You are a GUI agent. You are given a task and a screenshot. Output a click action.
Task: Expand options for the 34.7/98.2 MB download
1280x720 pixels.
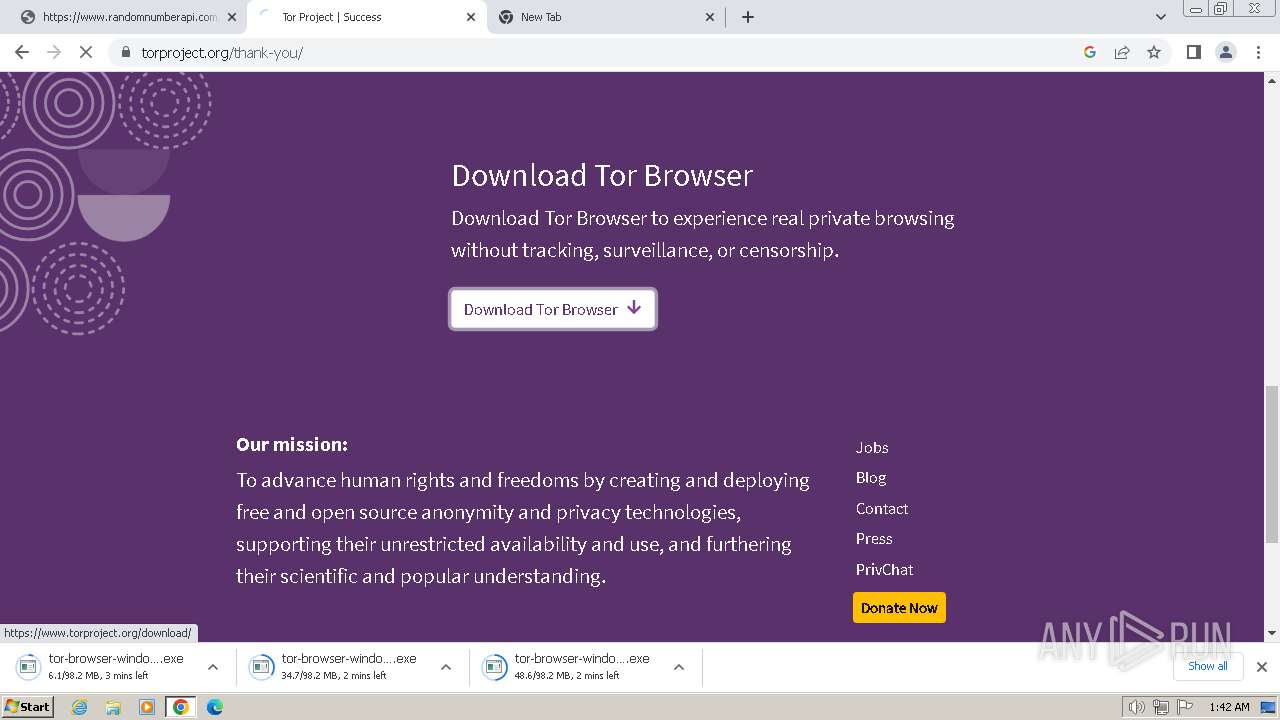446,667
